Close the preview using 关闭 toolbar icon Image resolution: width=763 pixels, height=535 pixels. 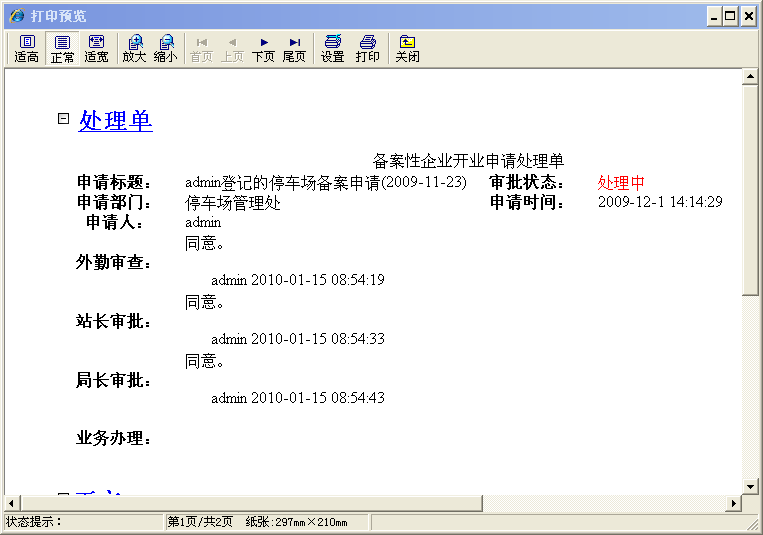pos(407,48)
